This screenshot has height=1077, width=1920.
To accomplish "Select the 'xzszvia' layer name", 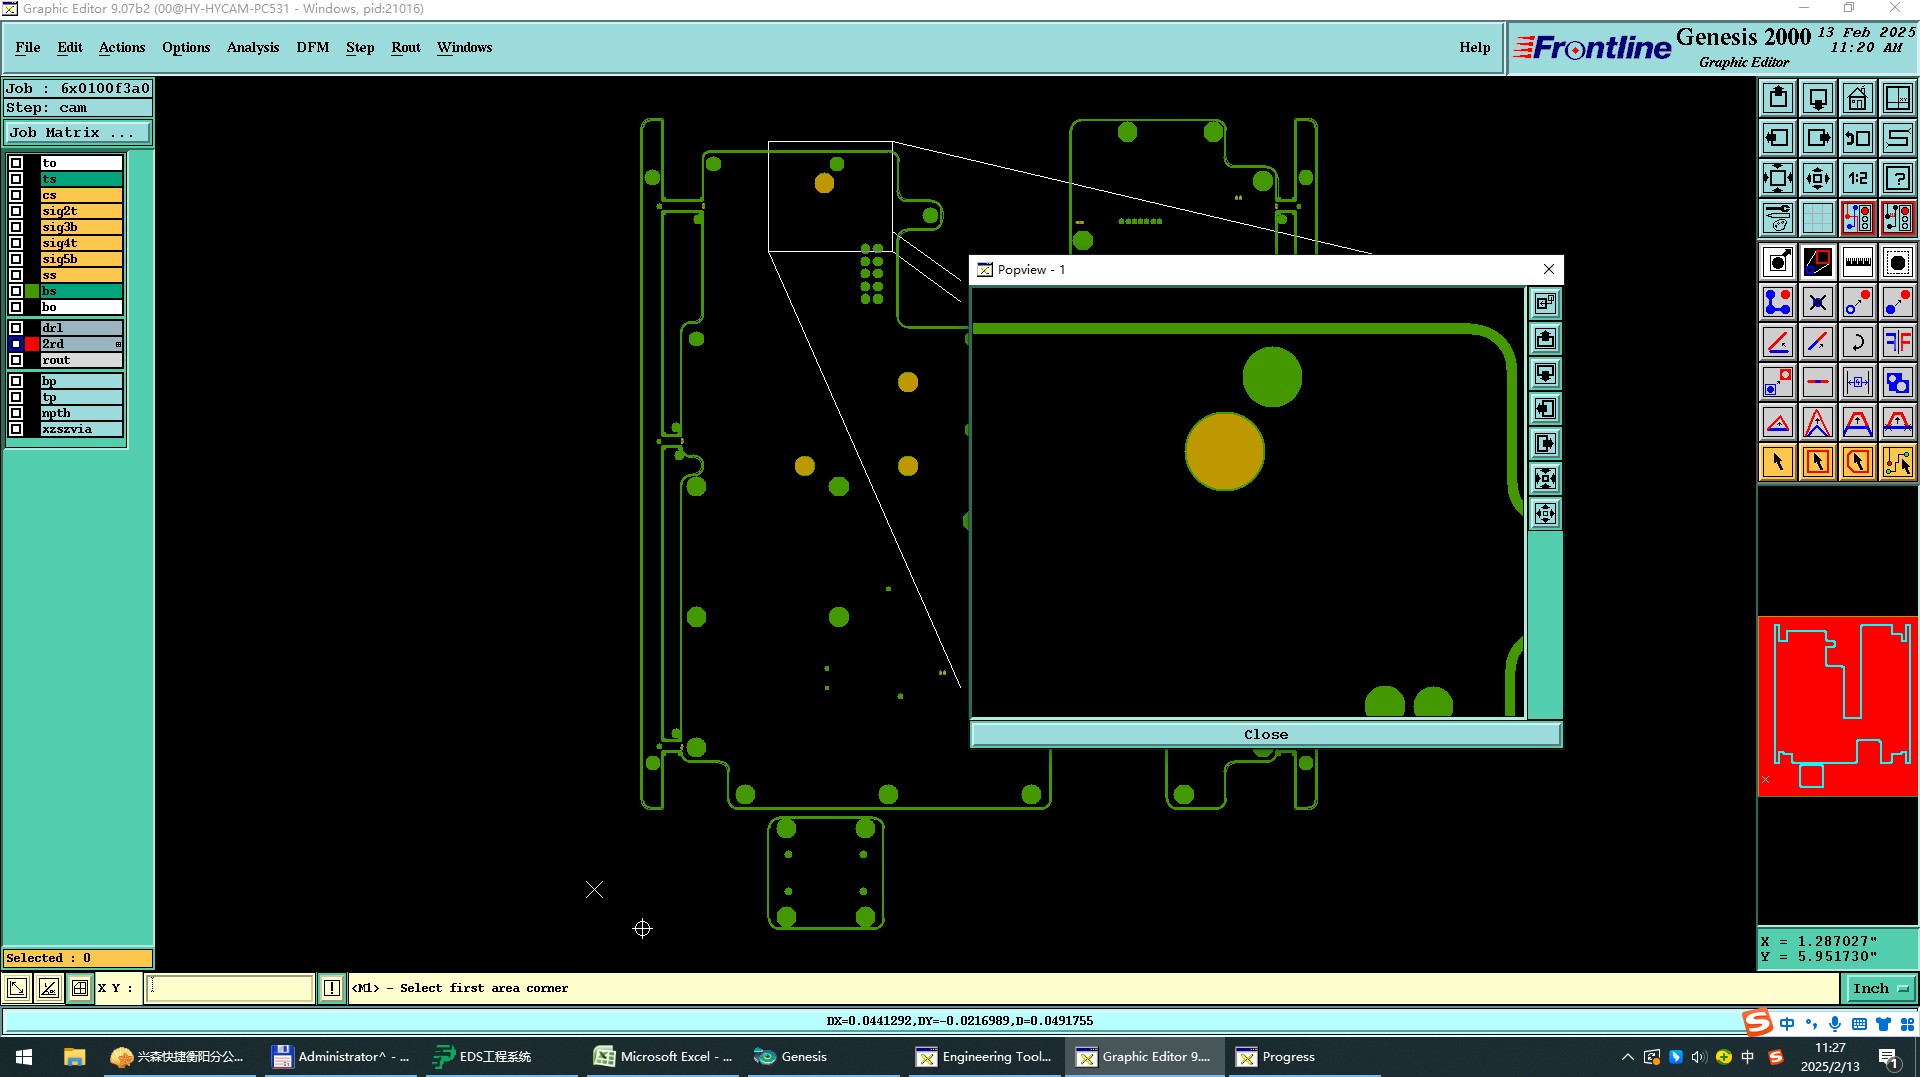I will 81,429.
